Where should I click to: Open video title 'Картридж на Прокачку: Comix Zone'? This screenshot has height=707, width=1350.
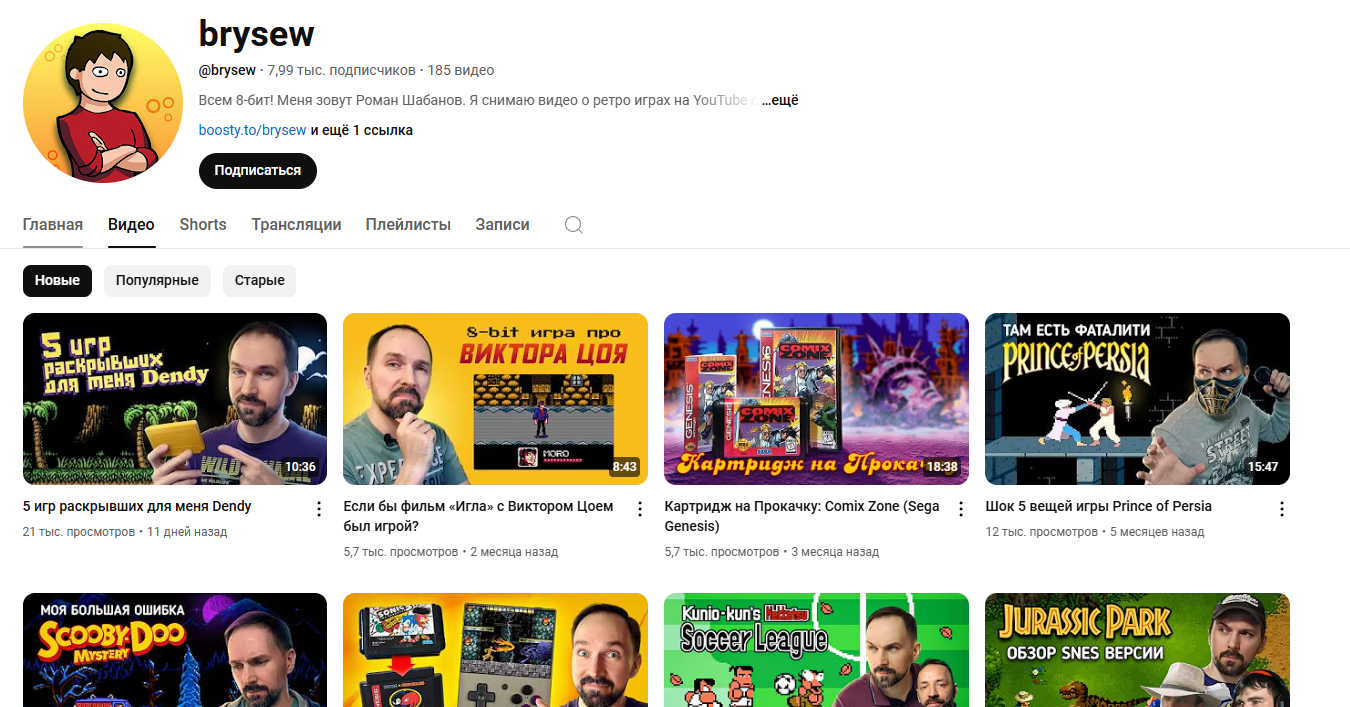pyautogui.click(x=802, y=516)
